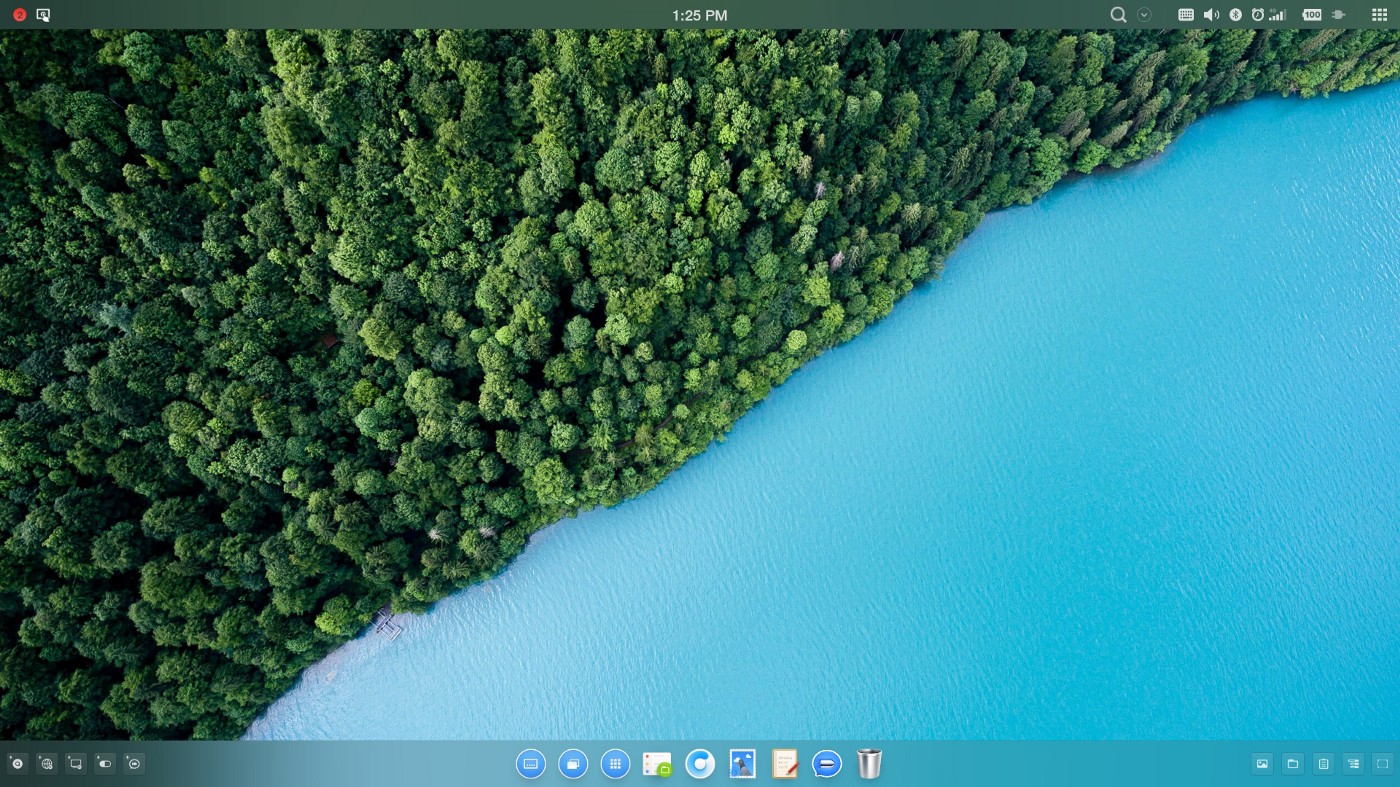Open the pigeon stamp mail app
The height and width of the screenshot is (787, 1400).
[742, 764]
